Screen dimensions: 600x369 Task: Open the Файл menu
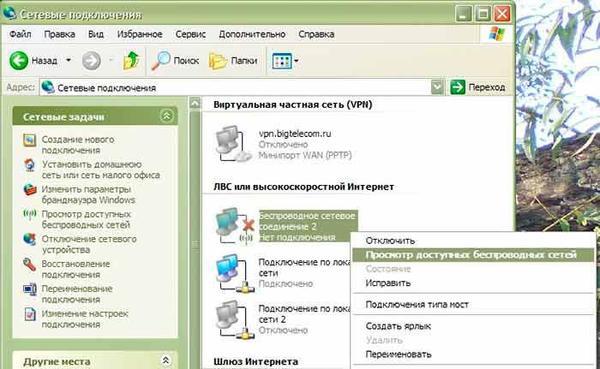(20, 34)
